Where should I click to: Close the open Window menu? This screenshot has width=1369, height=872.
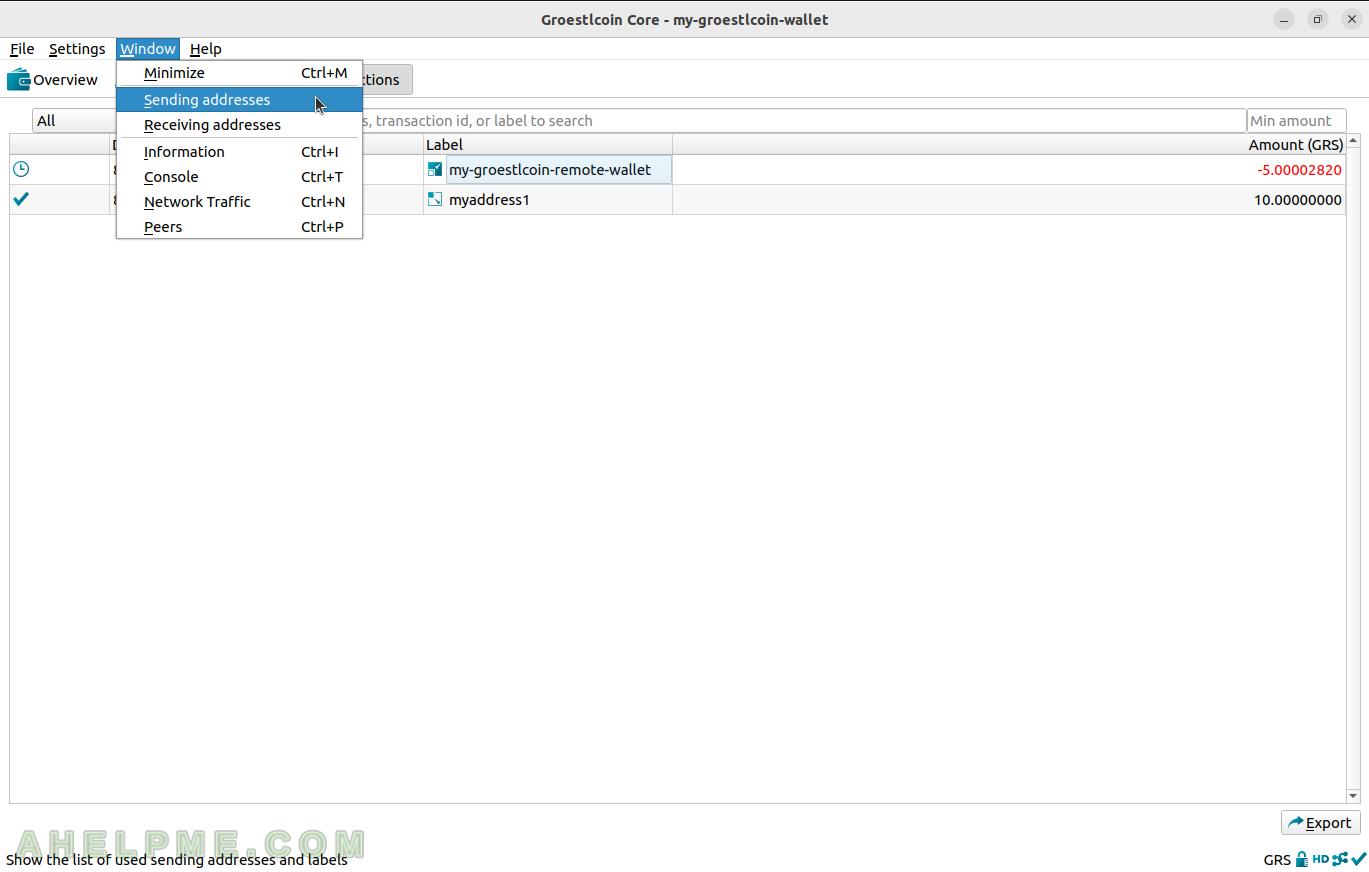(148, 49)
